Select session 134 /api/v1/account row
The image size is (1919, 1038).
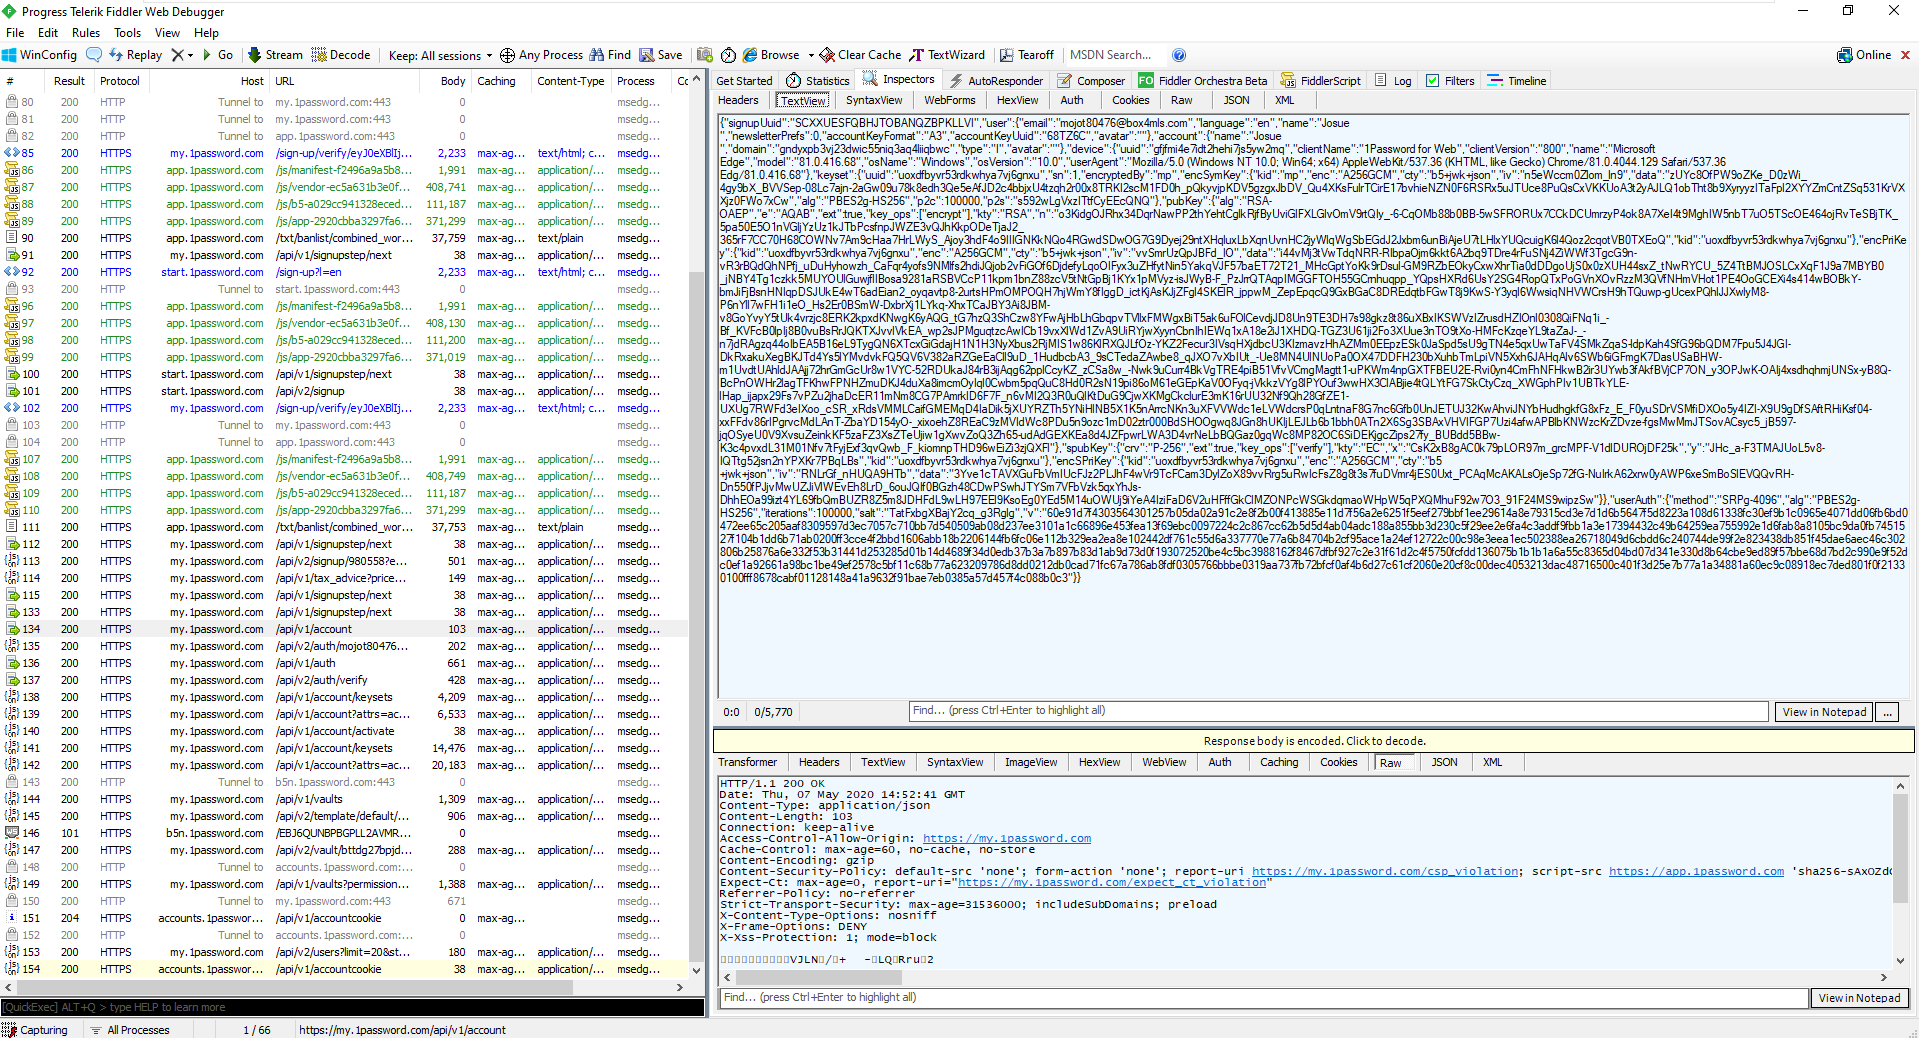[x=345, y=629]
